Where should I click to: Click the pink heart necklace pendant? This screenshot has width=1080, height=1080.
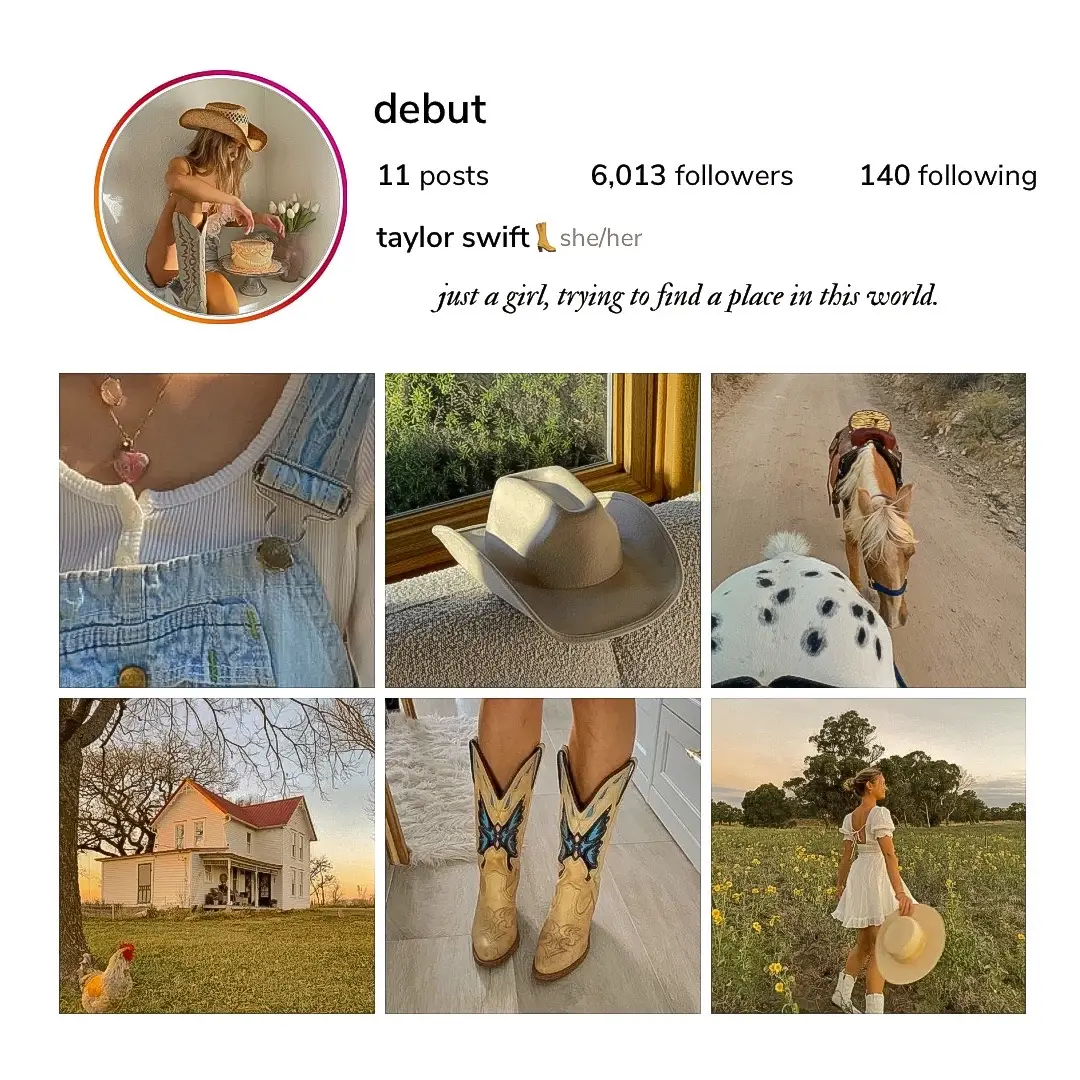130,464
